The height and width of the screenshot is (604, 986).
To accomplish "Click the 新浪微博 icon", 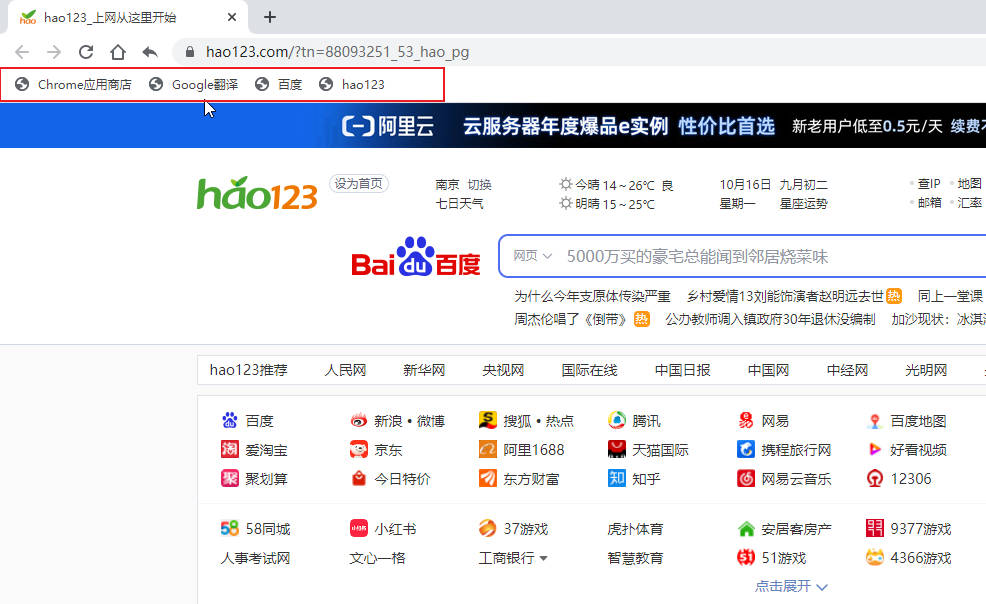I will [x=358, y=420].
